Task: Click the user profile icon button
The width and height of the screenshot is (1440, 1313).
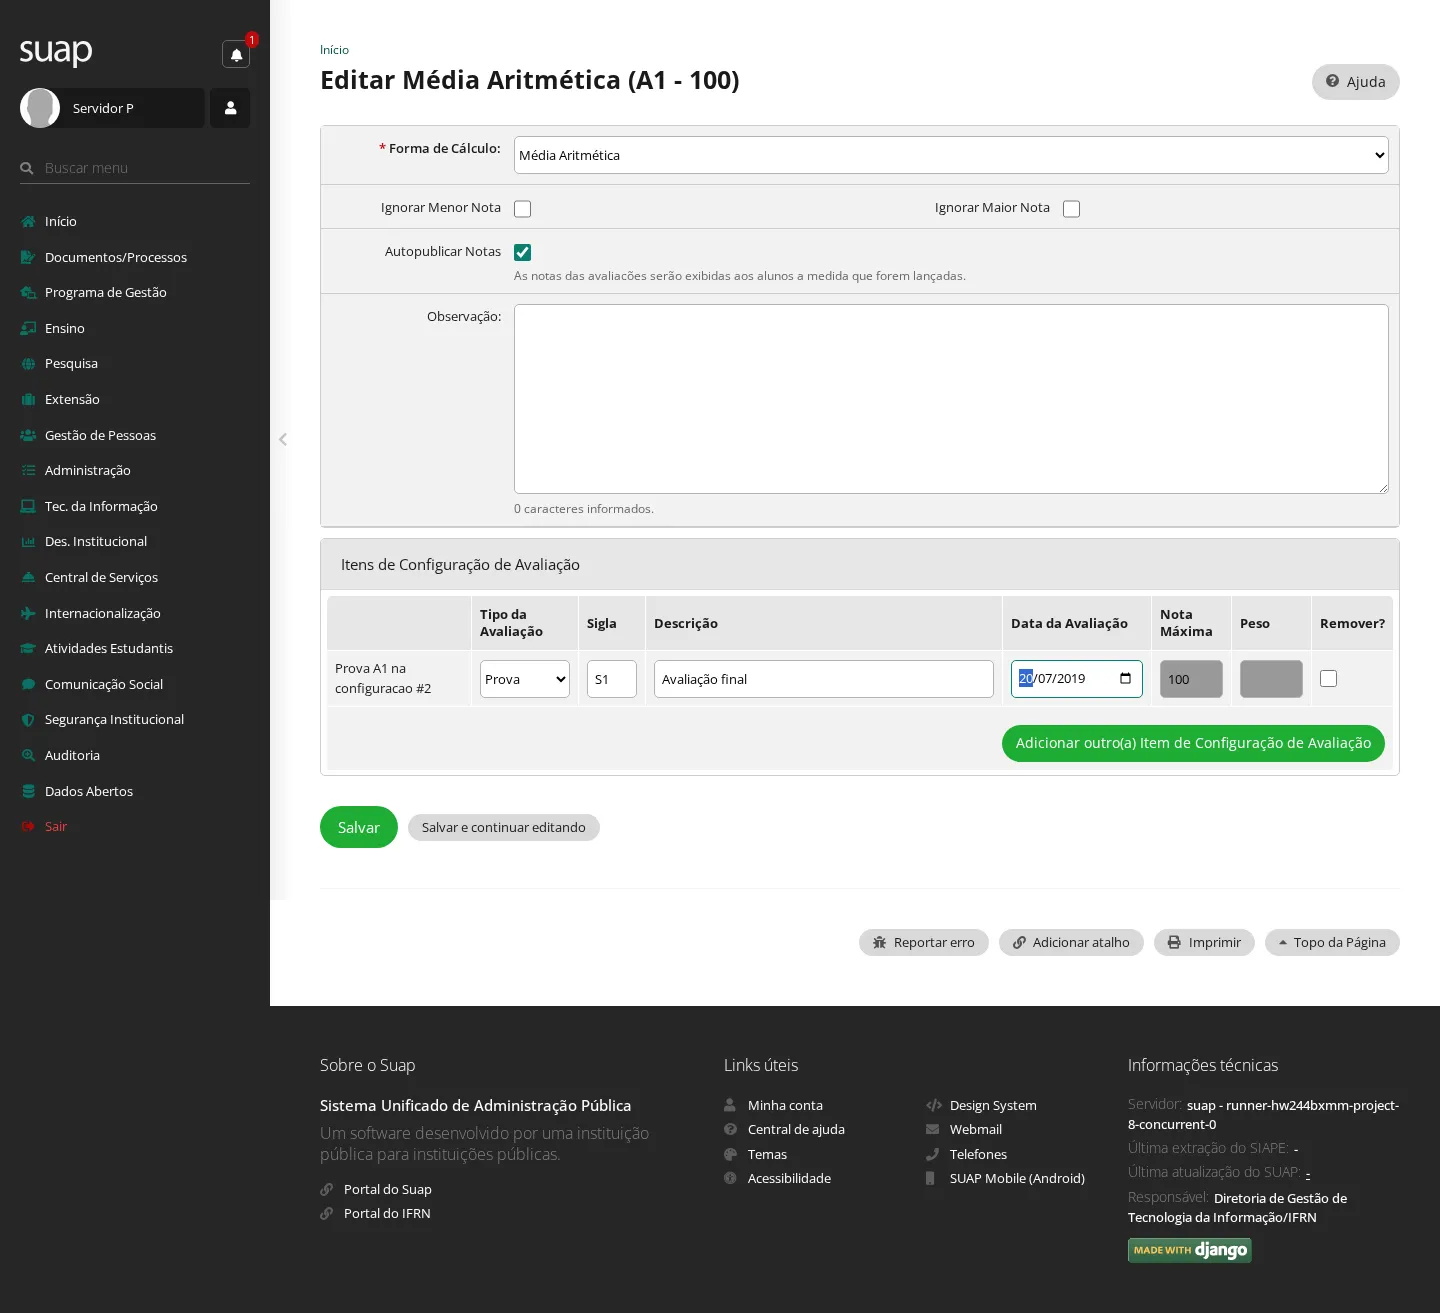Action: [x=230, y=108]
